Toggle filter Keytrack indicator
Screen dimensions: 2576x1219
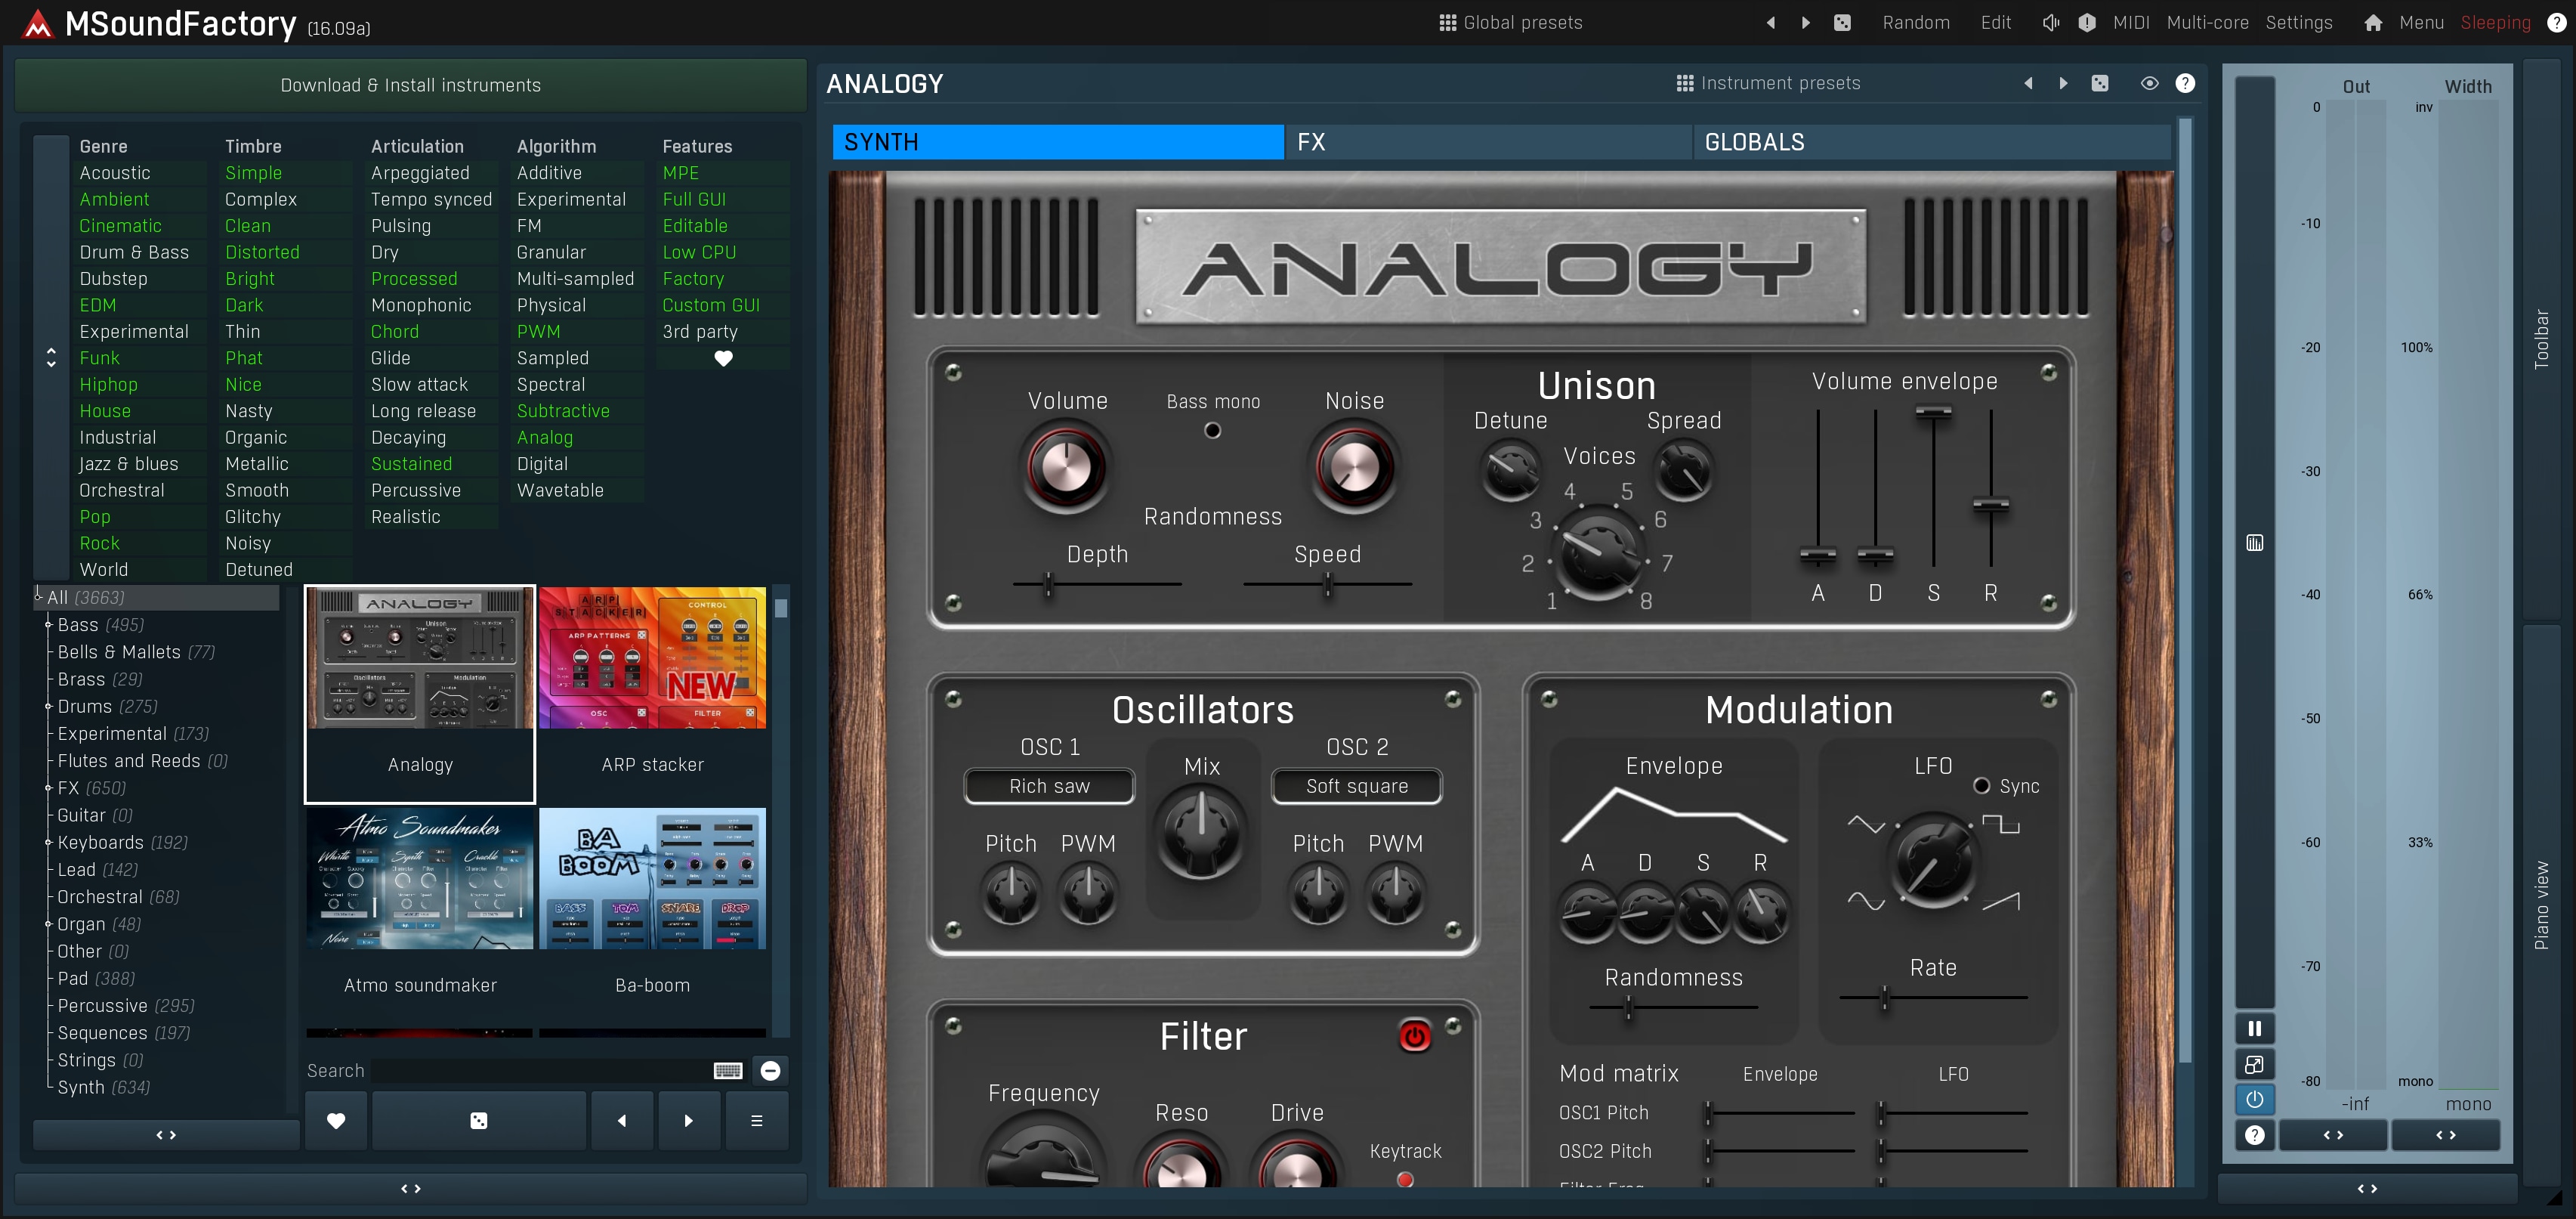point(1405,1180)
